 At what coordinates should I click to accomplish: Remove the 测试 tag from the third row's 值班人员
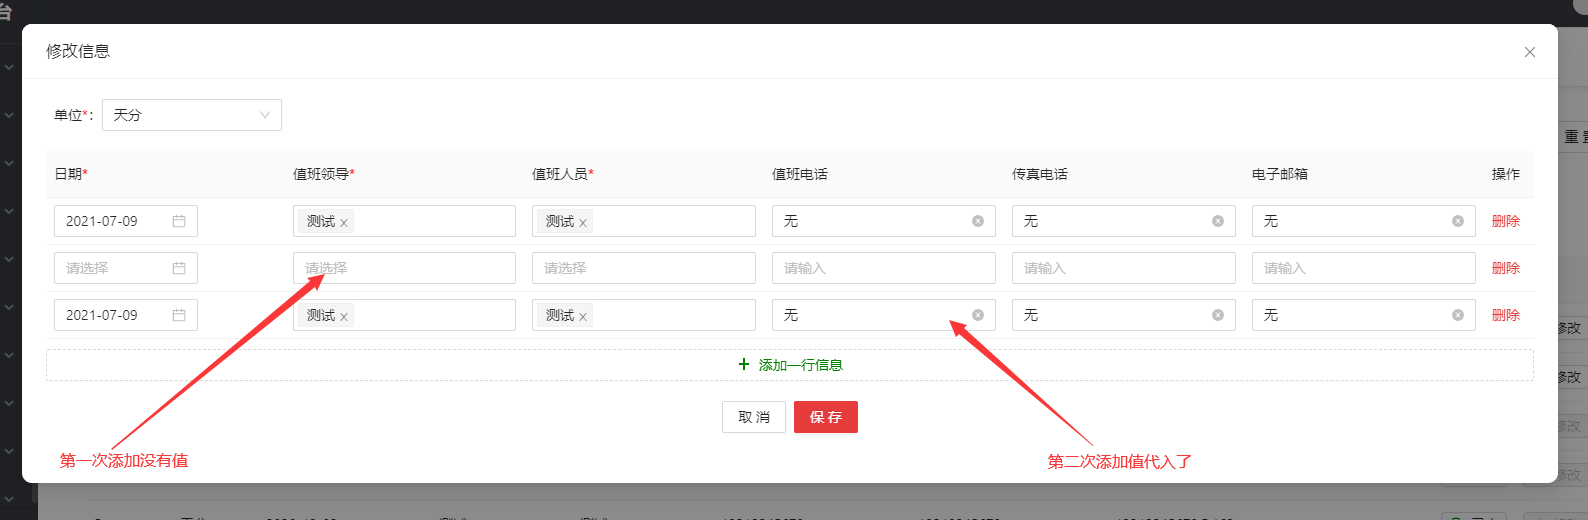[583, 317]
